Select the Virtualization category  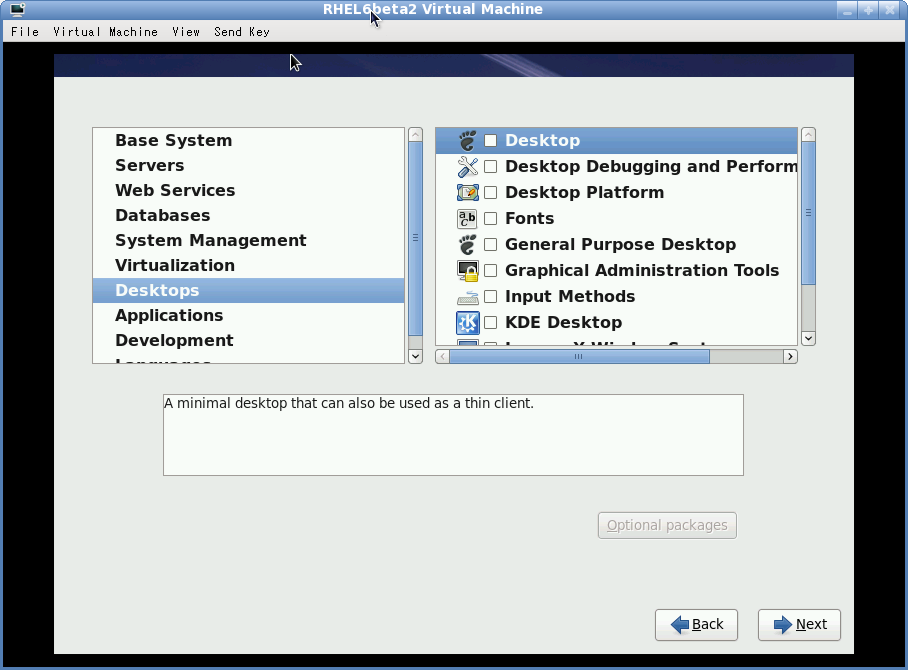click(248, 265)
